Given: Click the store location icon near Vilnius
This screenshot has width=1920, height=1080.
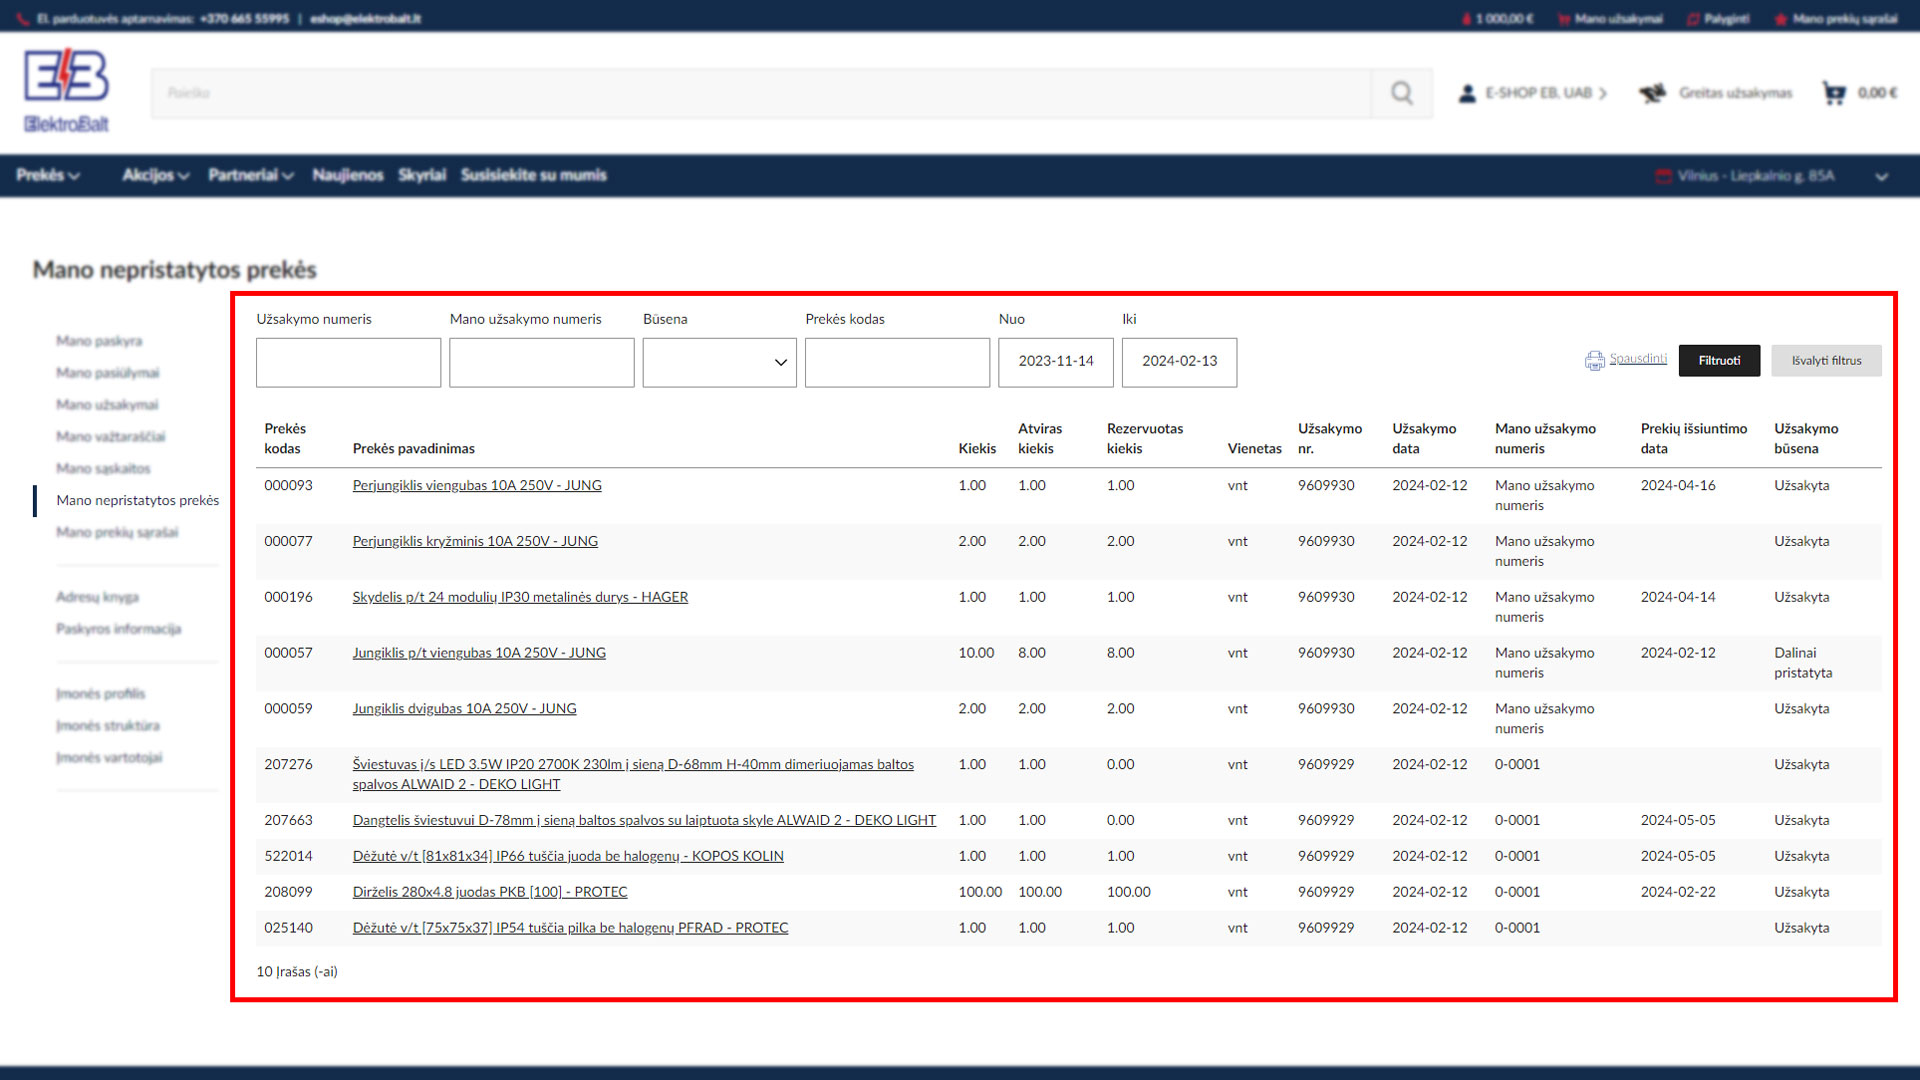Looking at the screenshot, I should (x=1664, y=176).
